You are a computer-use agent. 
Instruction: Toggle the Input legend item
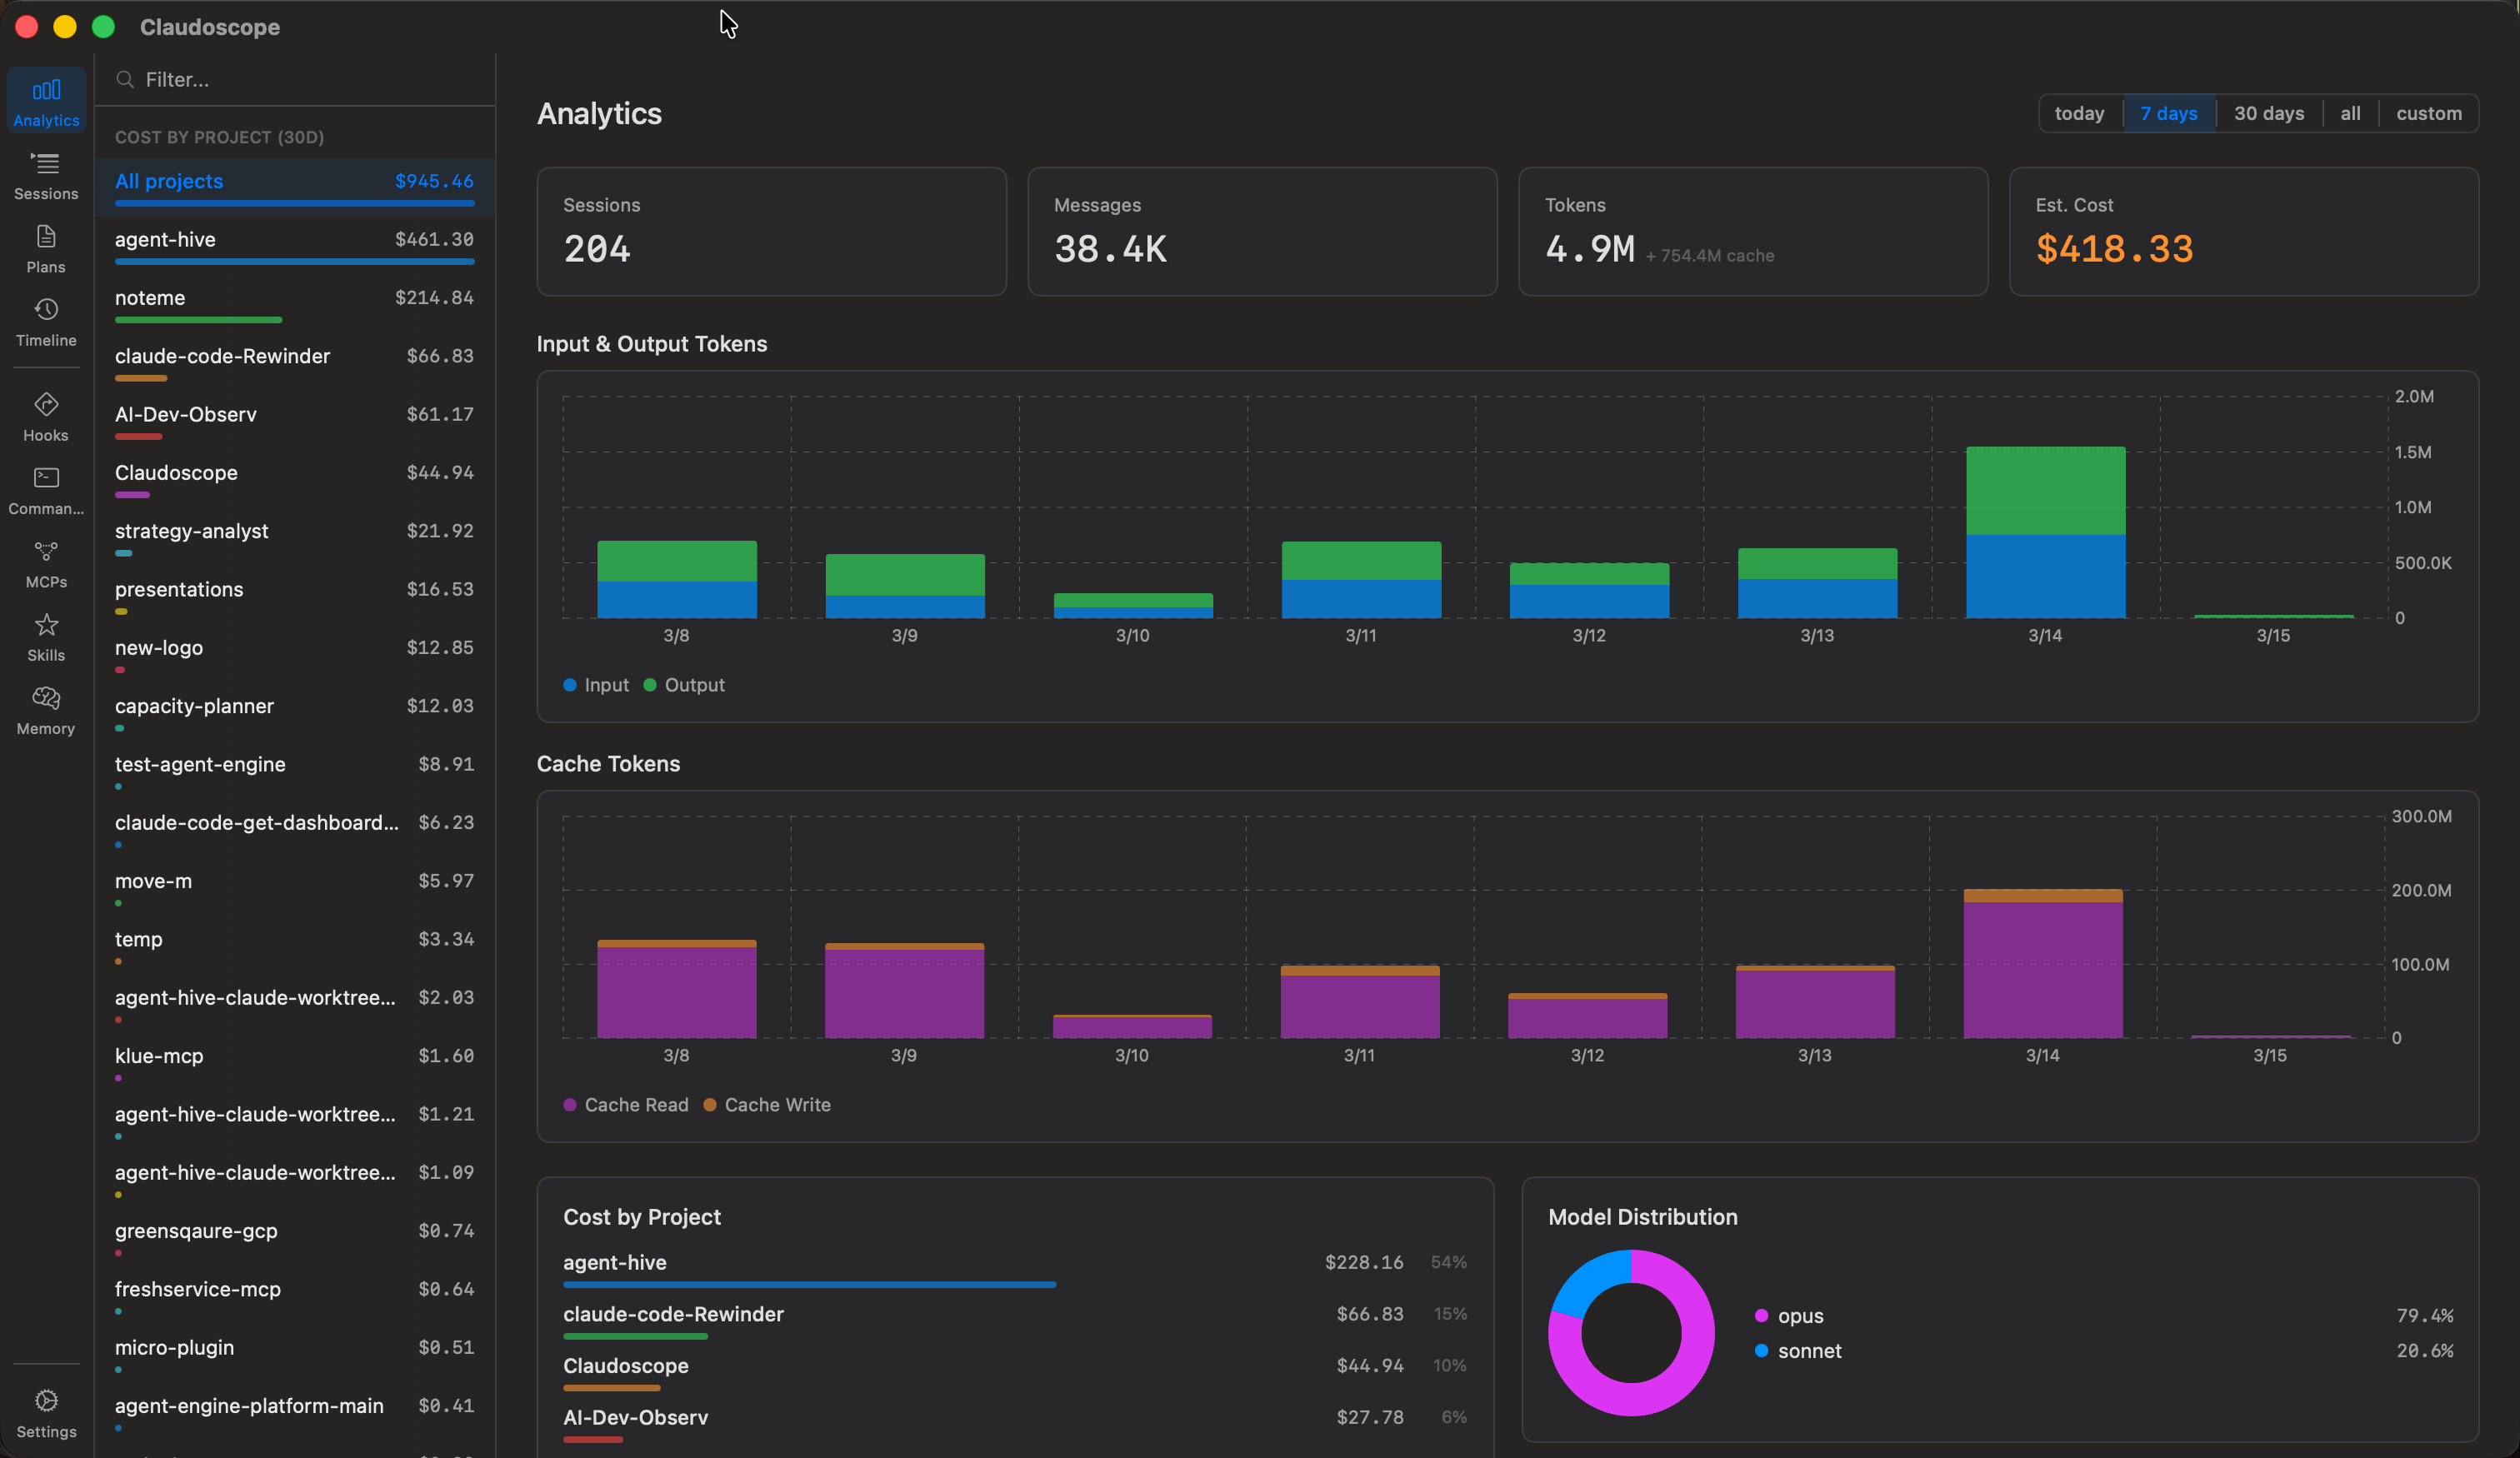596,685
